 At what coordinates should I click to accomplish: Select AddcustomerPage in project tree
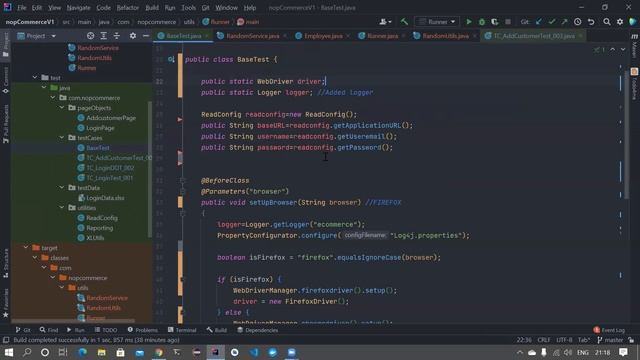111,118
